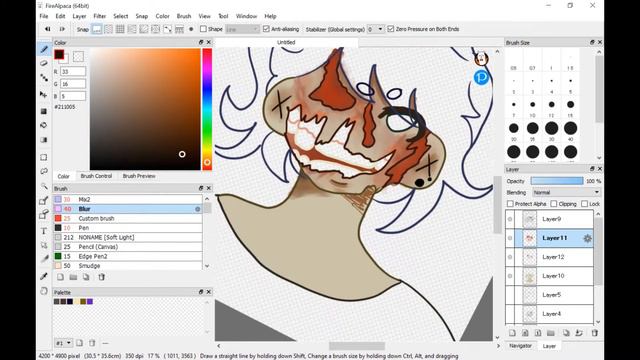This screenshot has width=640, height=360.
Task: Open the Shape type dropdown
Action: coord(242,29)
